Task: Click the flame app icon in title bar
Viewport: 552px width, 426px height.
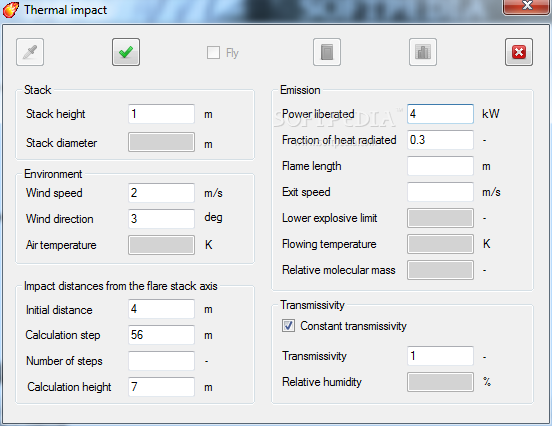Action: pos(11,10)
